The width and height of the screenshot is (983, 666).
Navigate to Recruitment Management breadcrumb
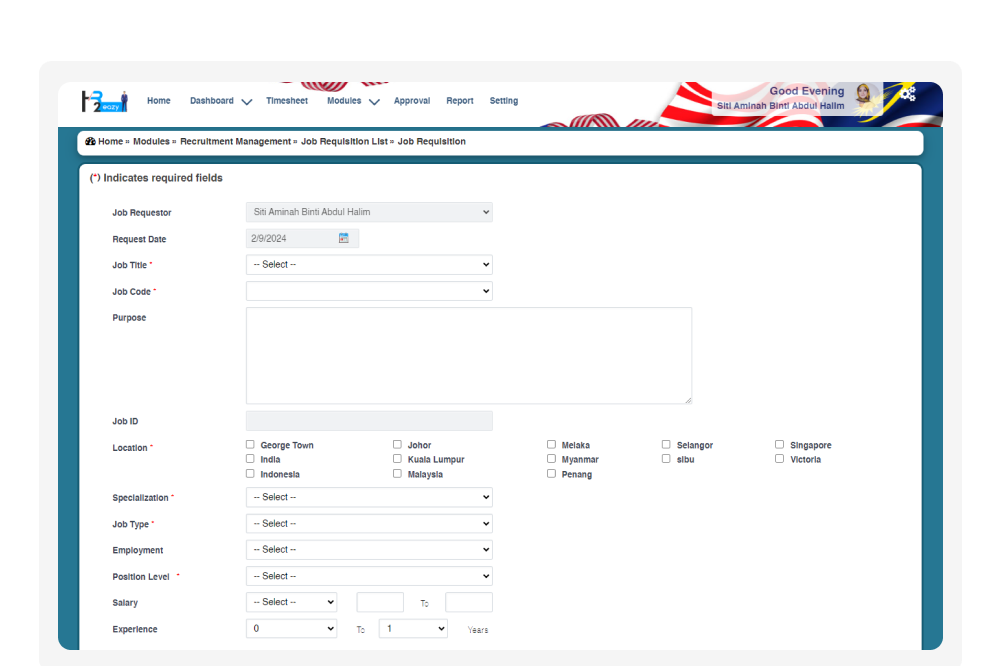click(x=235, y=142)
